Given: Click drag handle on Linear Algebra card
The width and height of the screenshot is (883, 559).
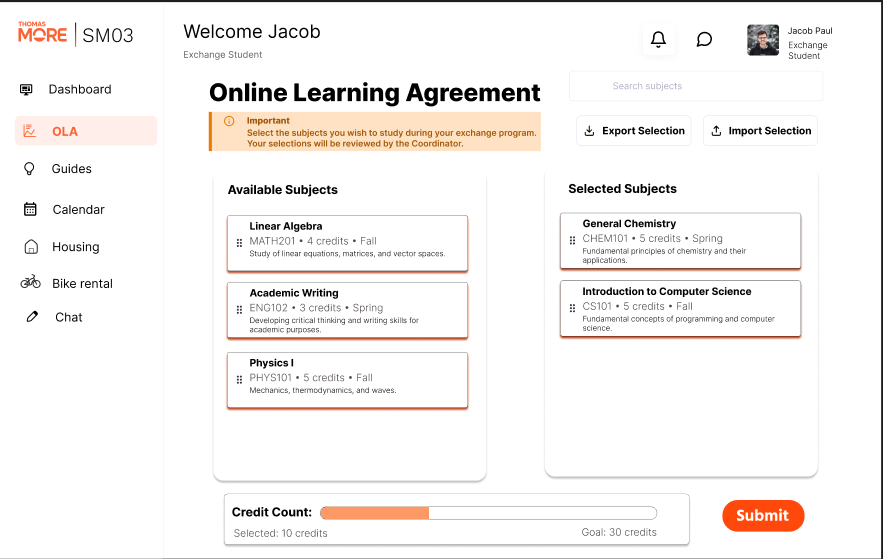Looking at the screenshot, I should pyautogui.click(x=239, y=243).
